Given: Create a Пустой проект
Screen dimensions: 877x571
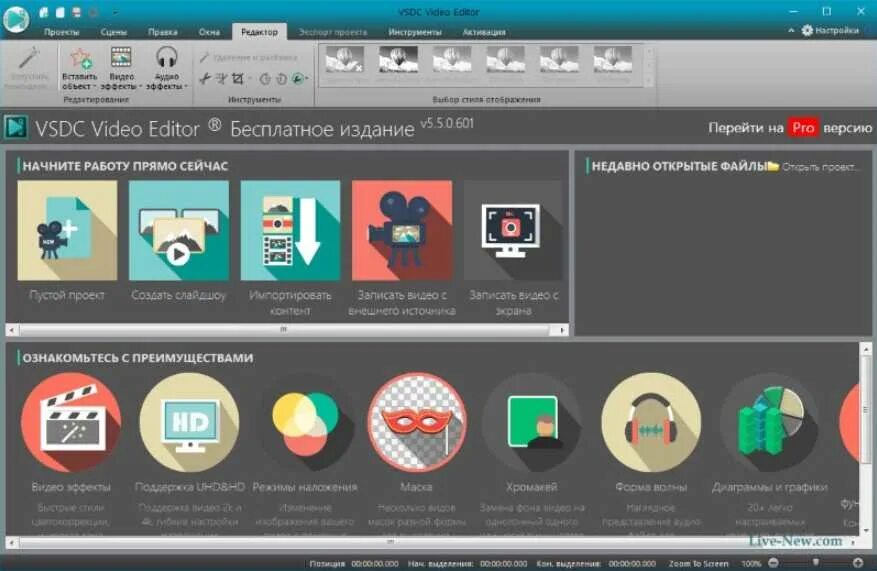Looking at the screenshot, I should (x=67, y=230).
